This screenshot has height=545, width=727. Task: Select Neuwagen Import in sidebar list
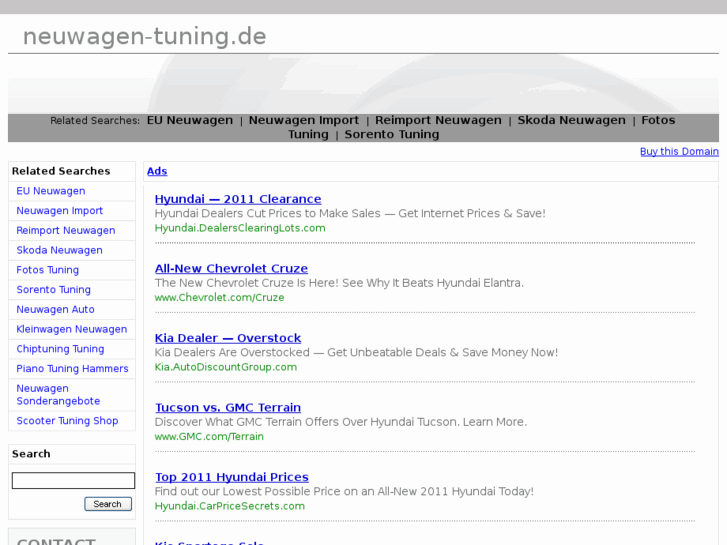[x=60, y=211]
